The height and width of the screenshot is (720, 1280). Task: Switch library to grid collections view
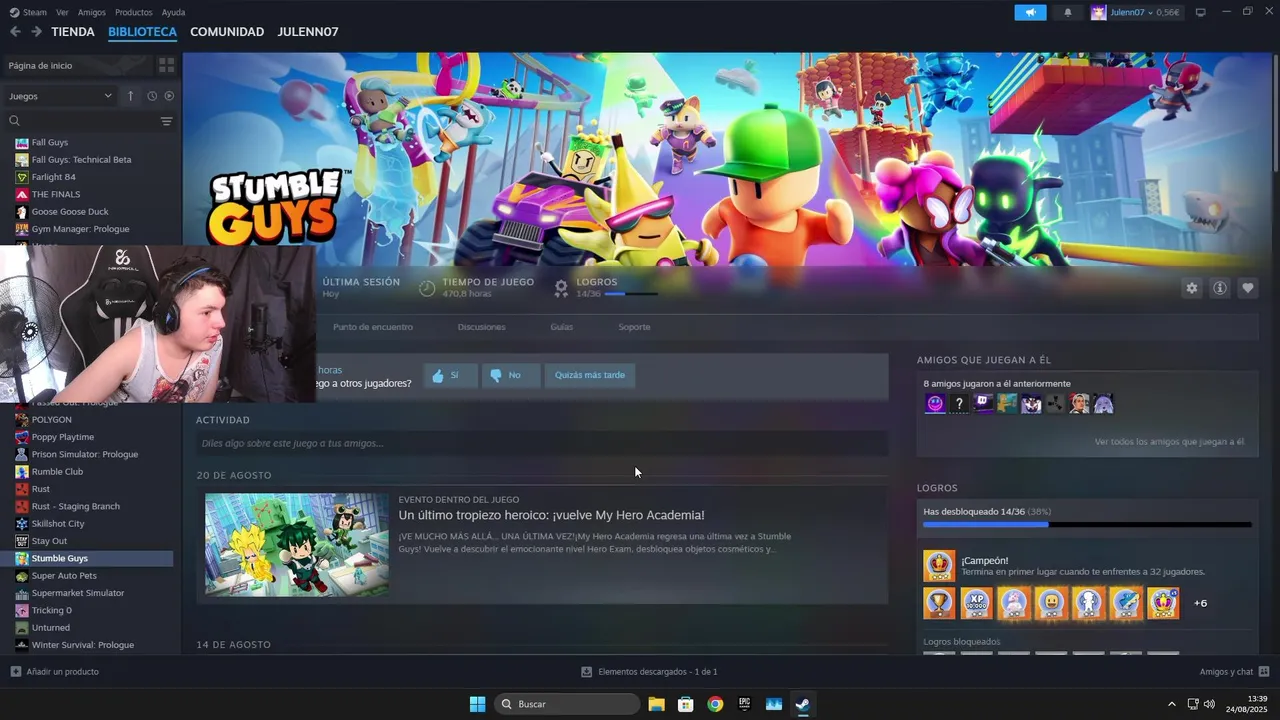(166, 65)
